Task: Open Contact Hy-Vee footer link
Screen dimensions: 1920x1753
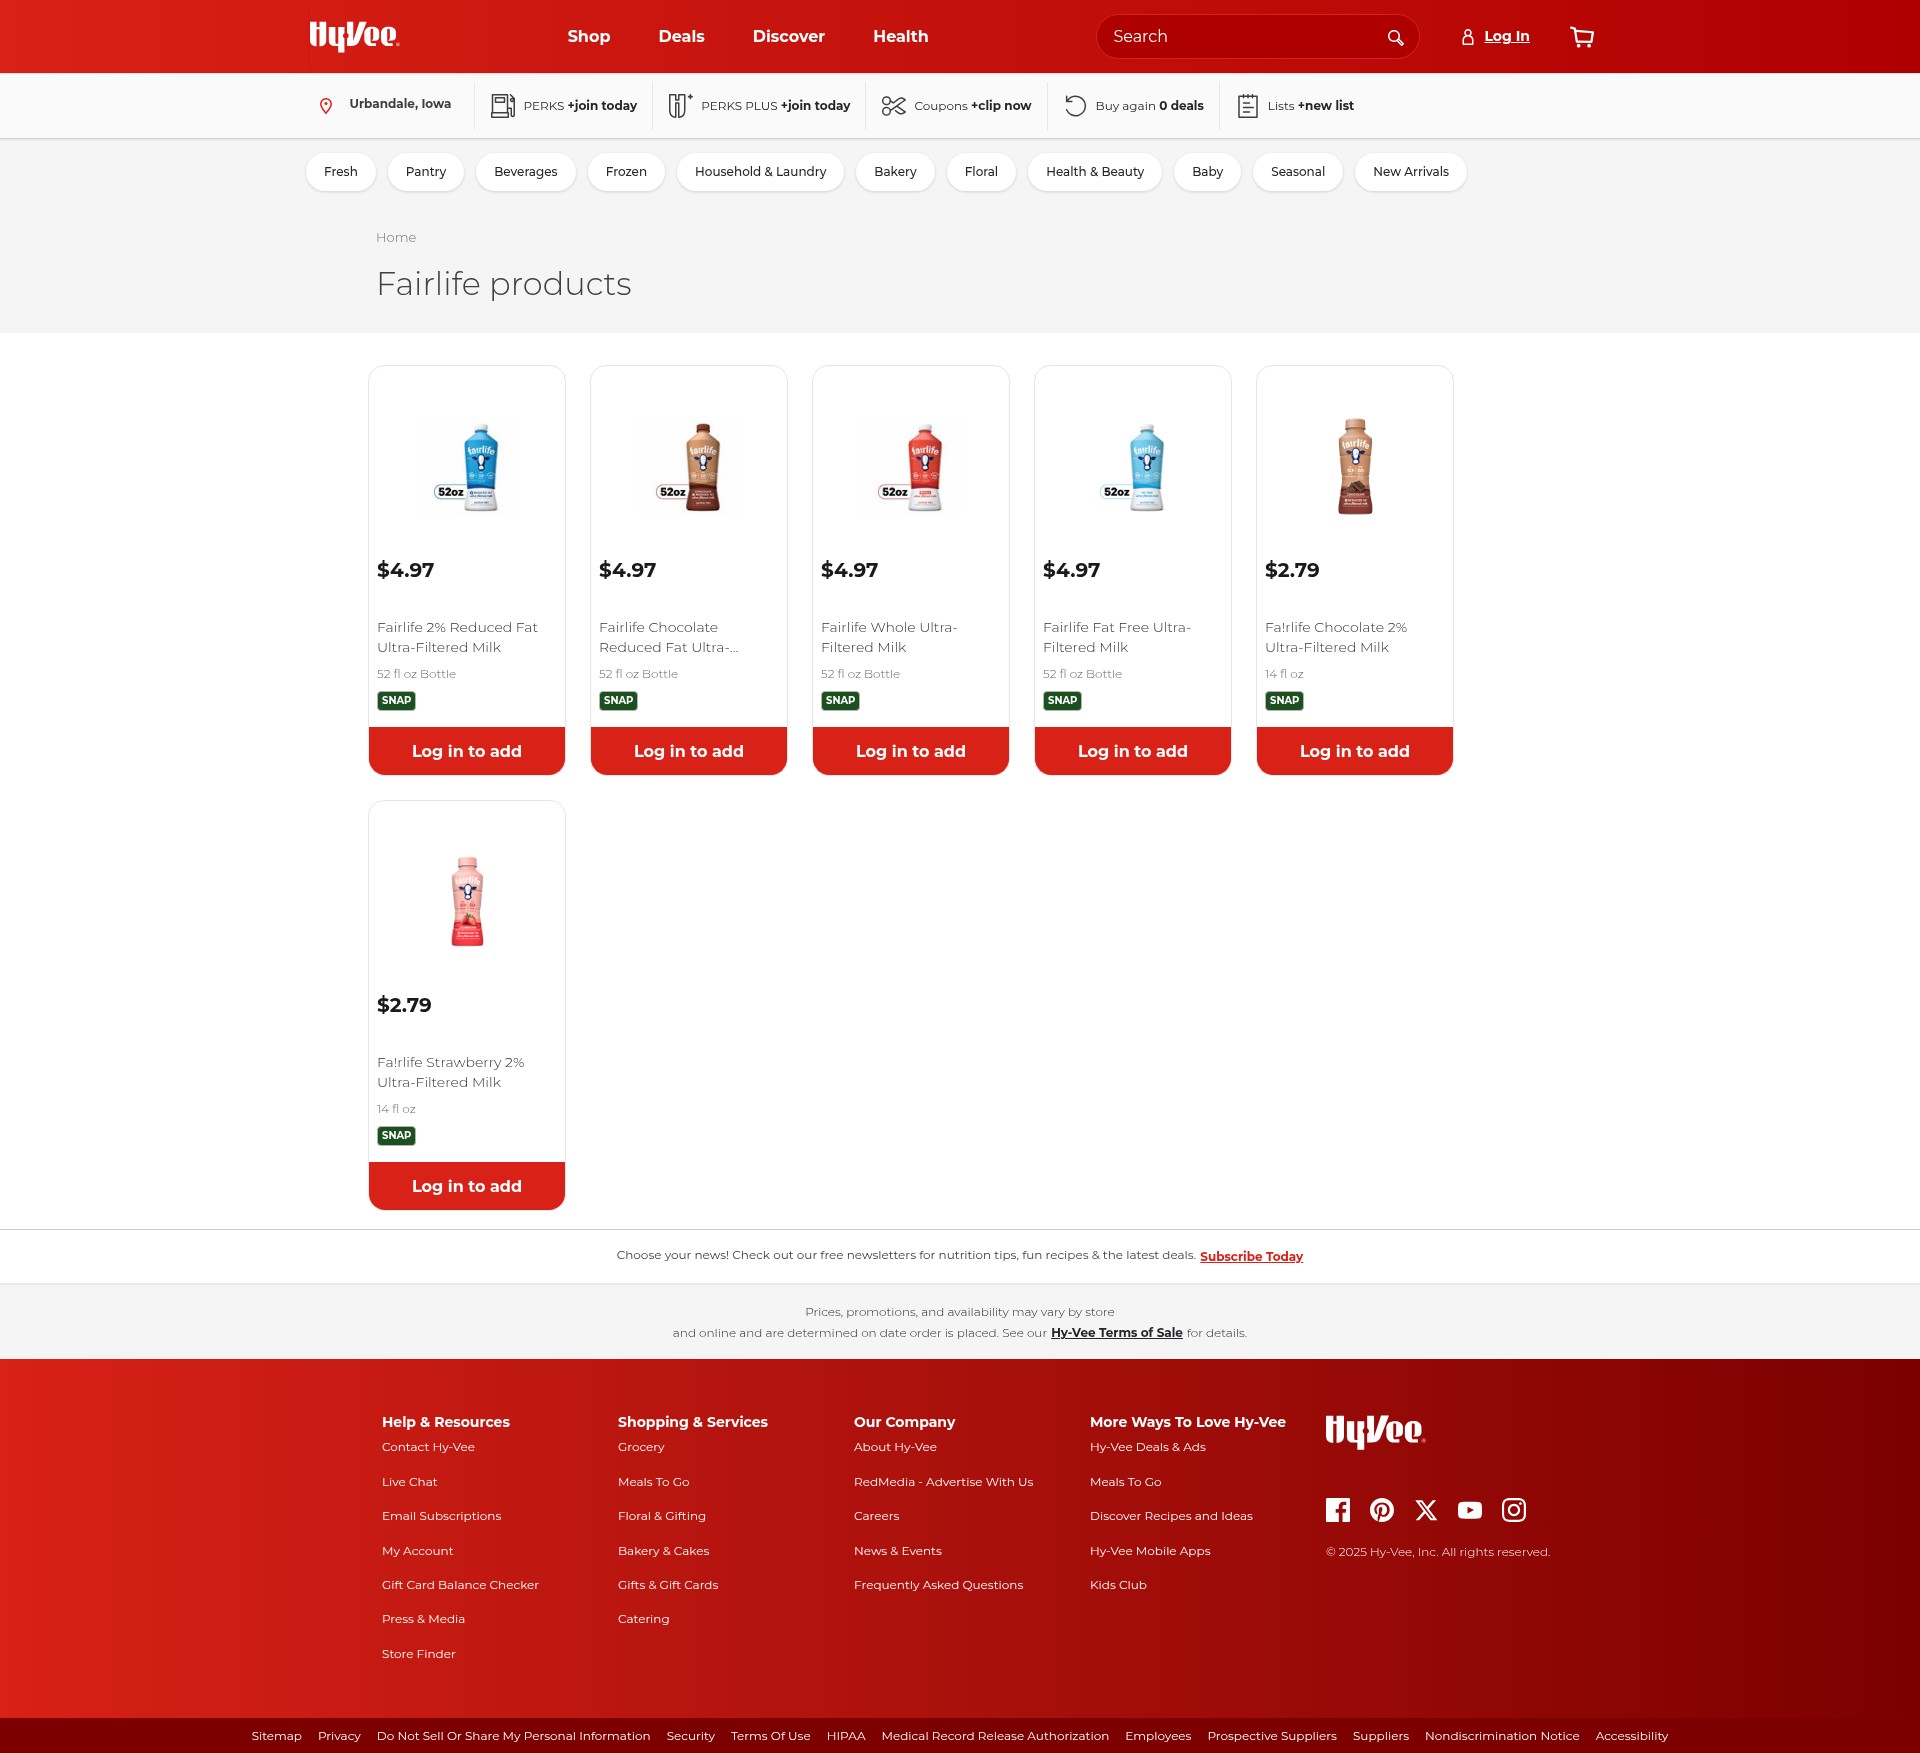Action: pos(428,1447)
